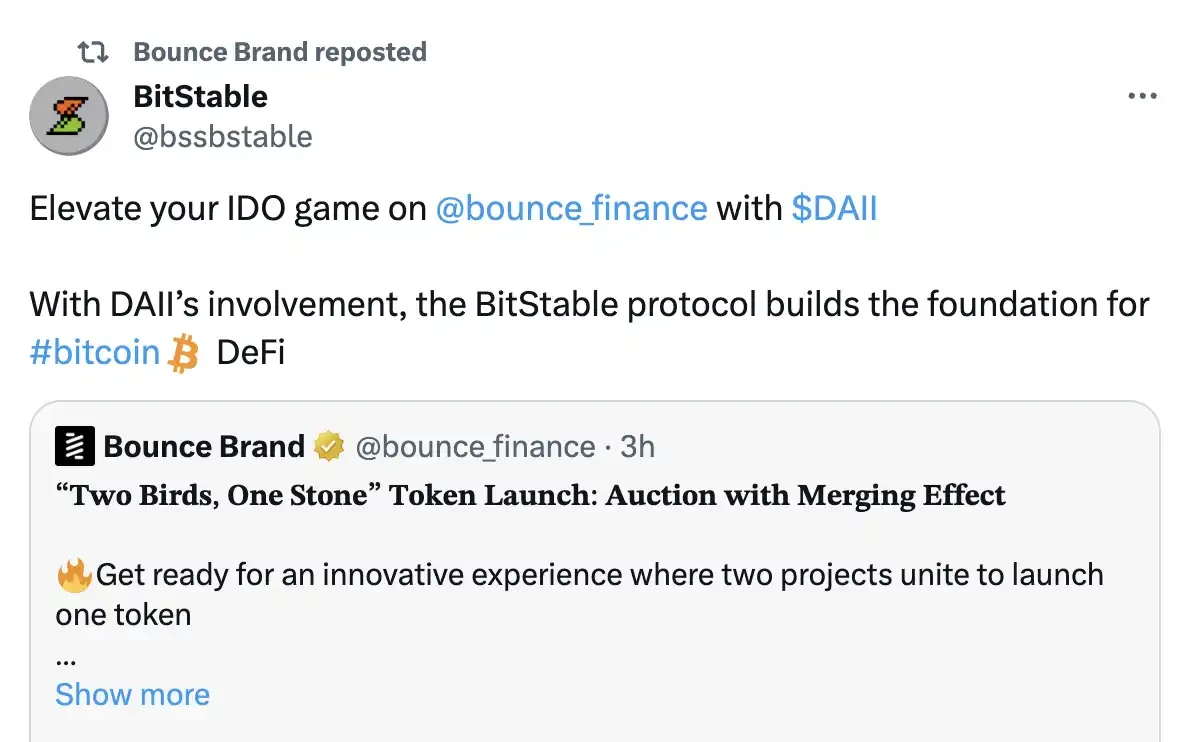Click the Bounce Brand square logo avatar

click(74, 446)
